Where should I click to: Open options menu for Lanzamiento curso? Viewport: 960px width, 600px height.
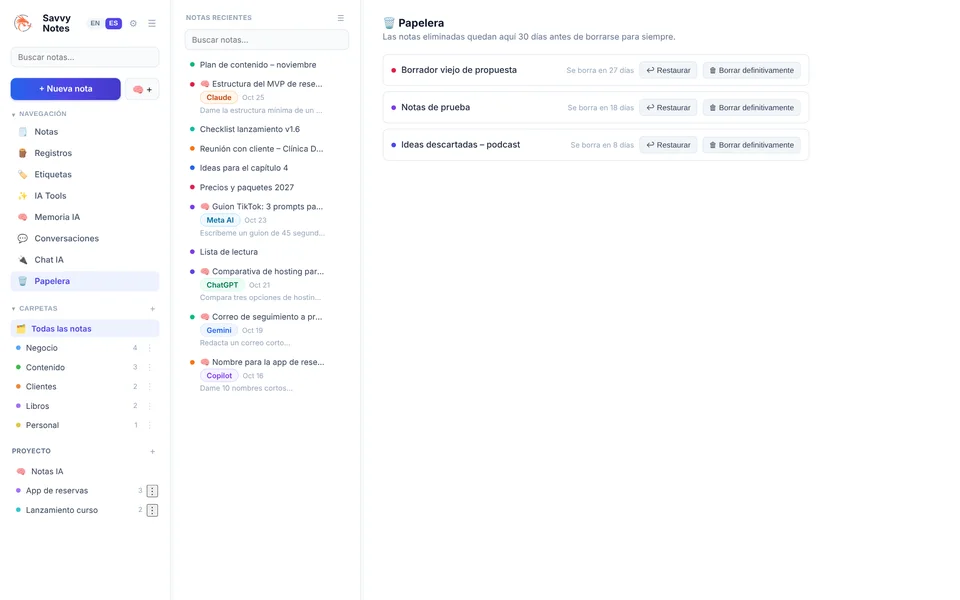[x=152, y=510]
